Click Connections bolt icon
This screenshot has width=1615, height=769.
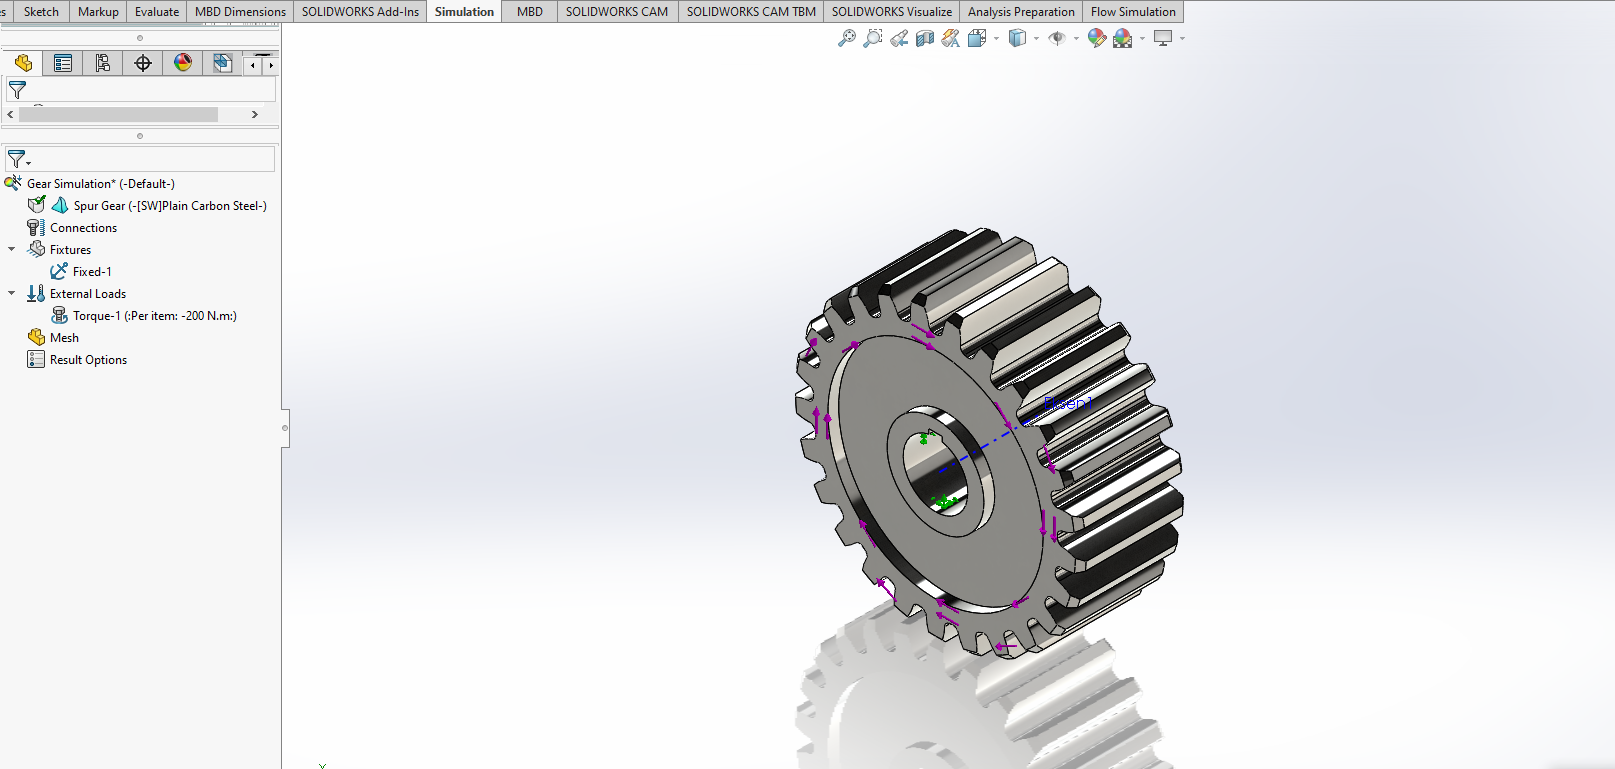[x=36, y=227]
